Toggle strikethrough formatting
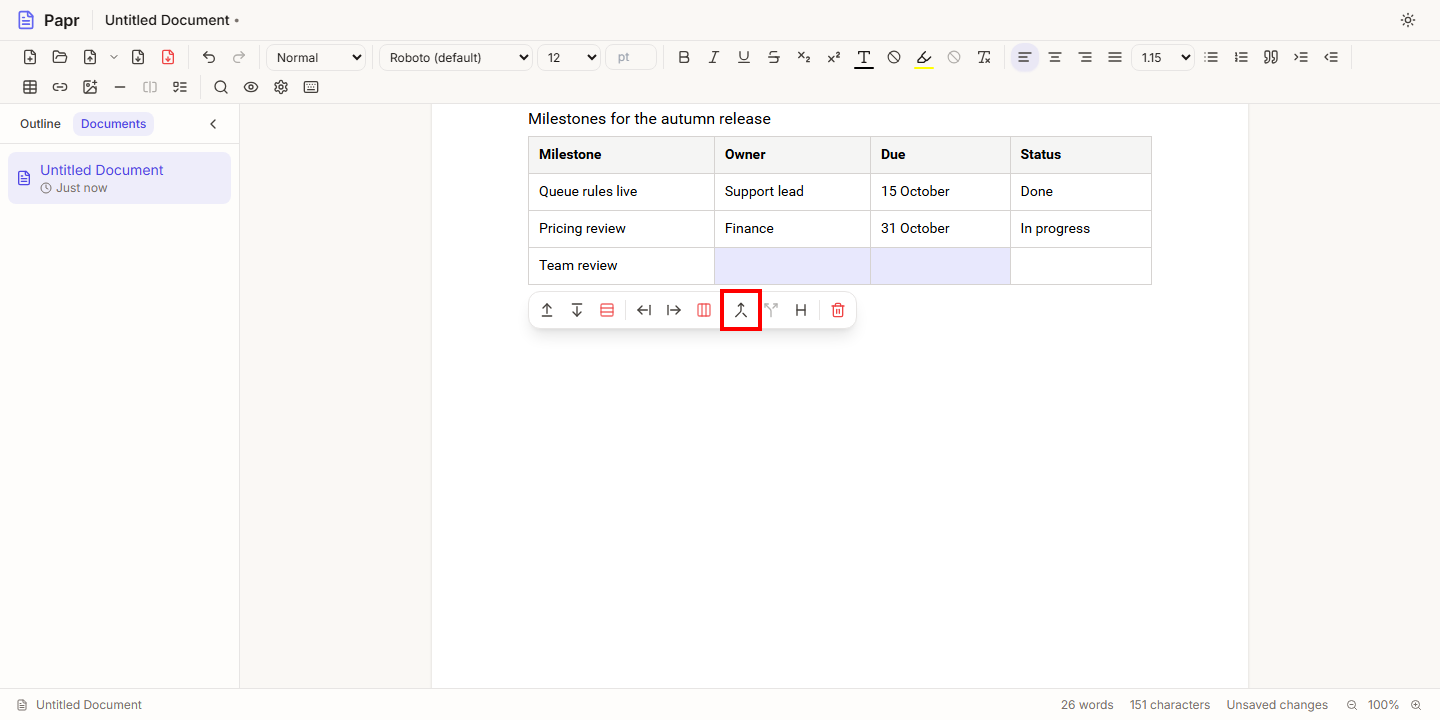This screenshot has height=720, width=1440. coord(774,57)
